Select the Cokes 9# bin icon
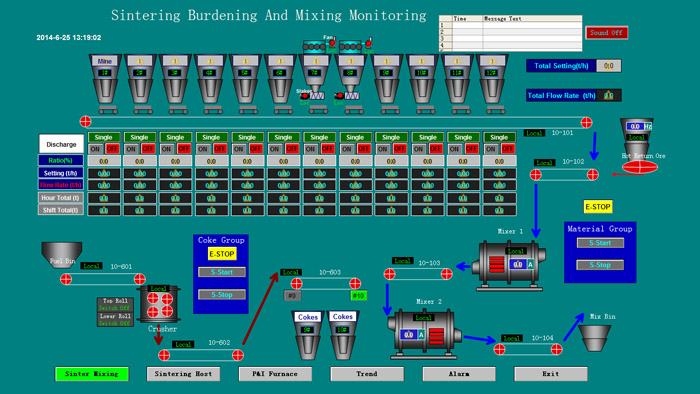This screenshot has height=394, width=700. 308,336
